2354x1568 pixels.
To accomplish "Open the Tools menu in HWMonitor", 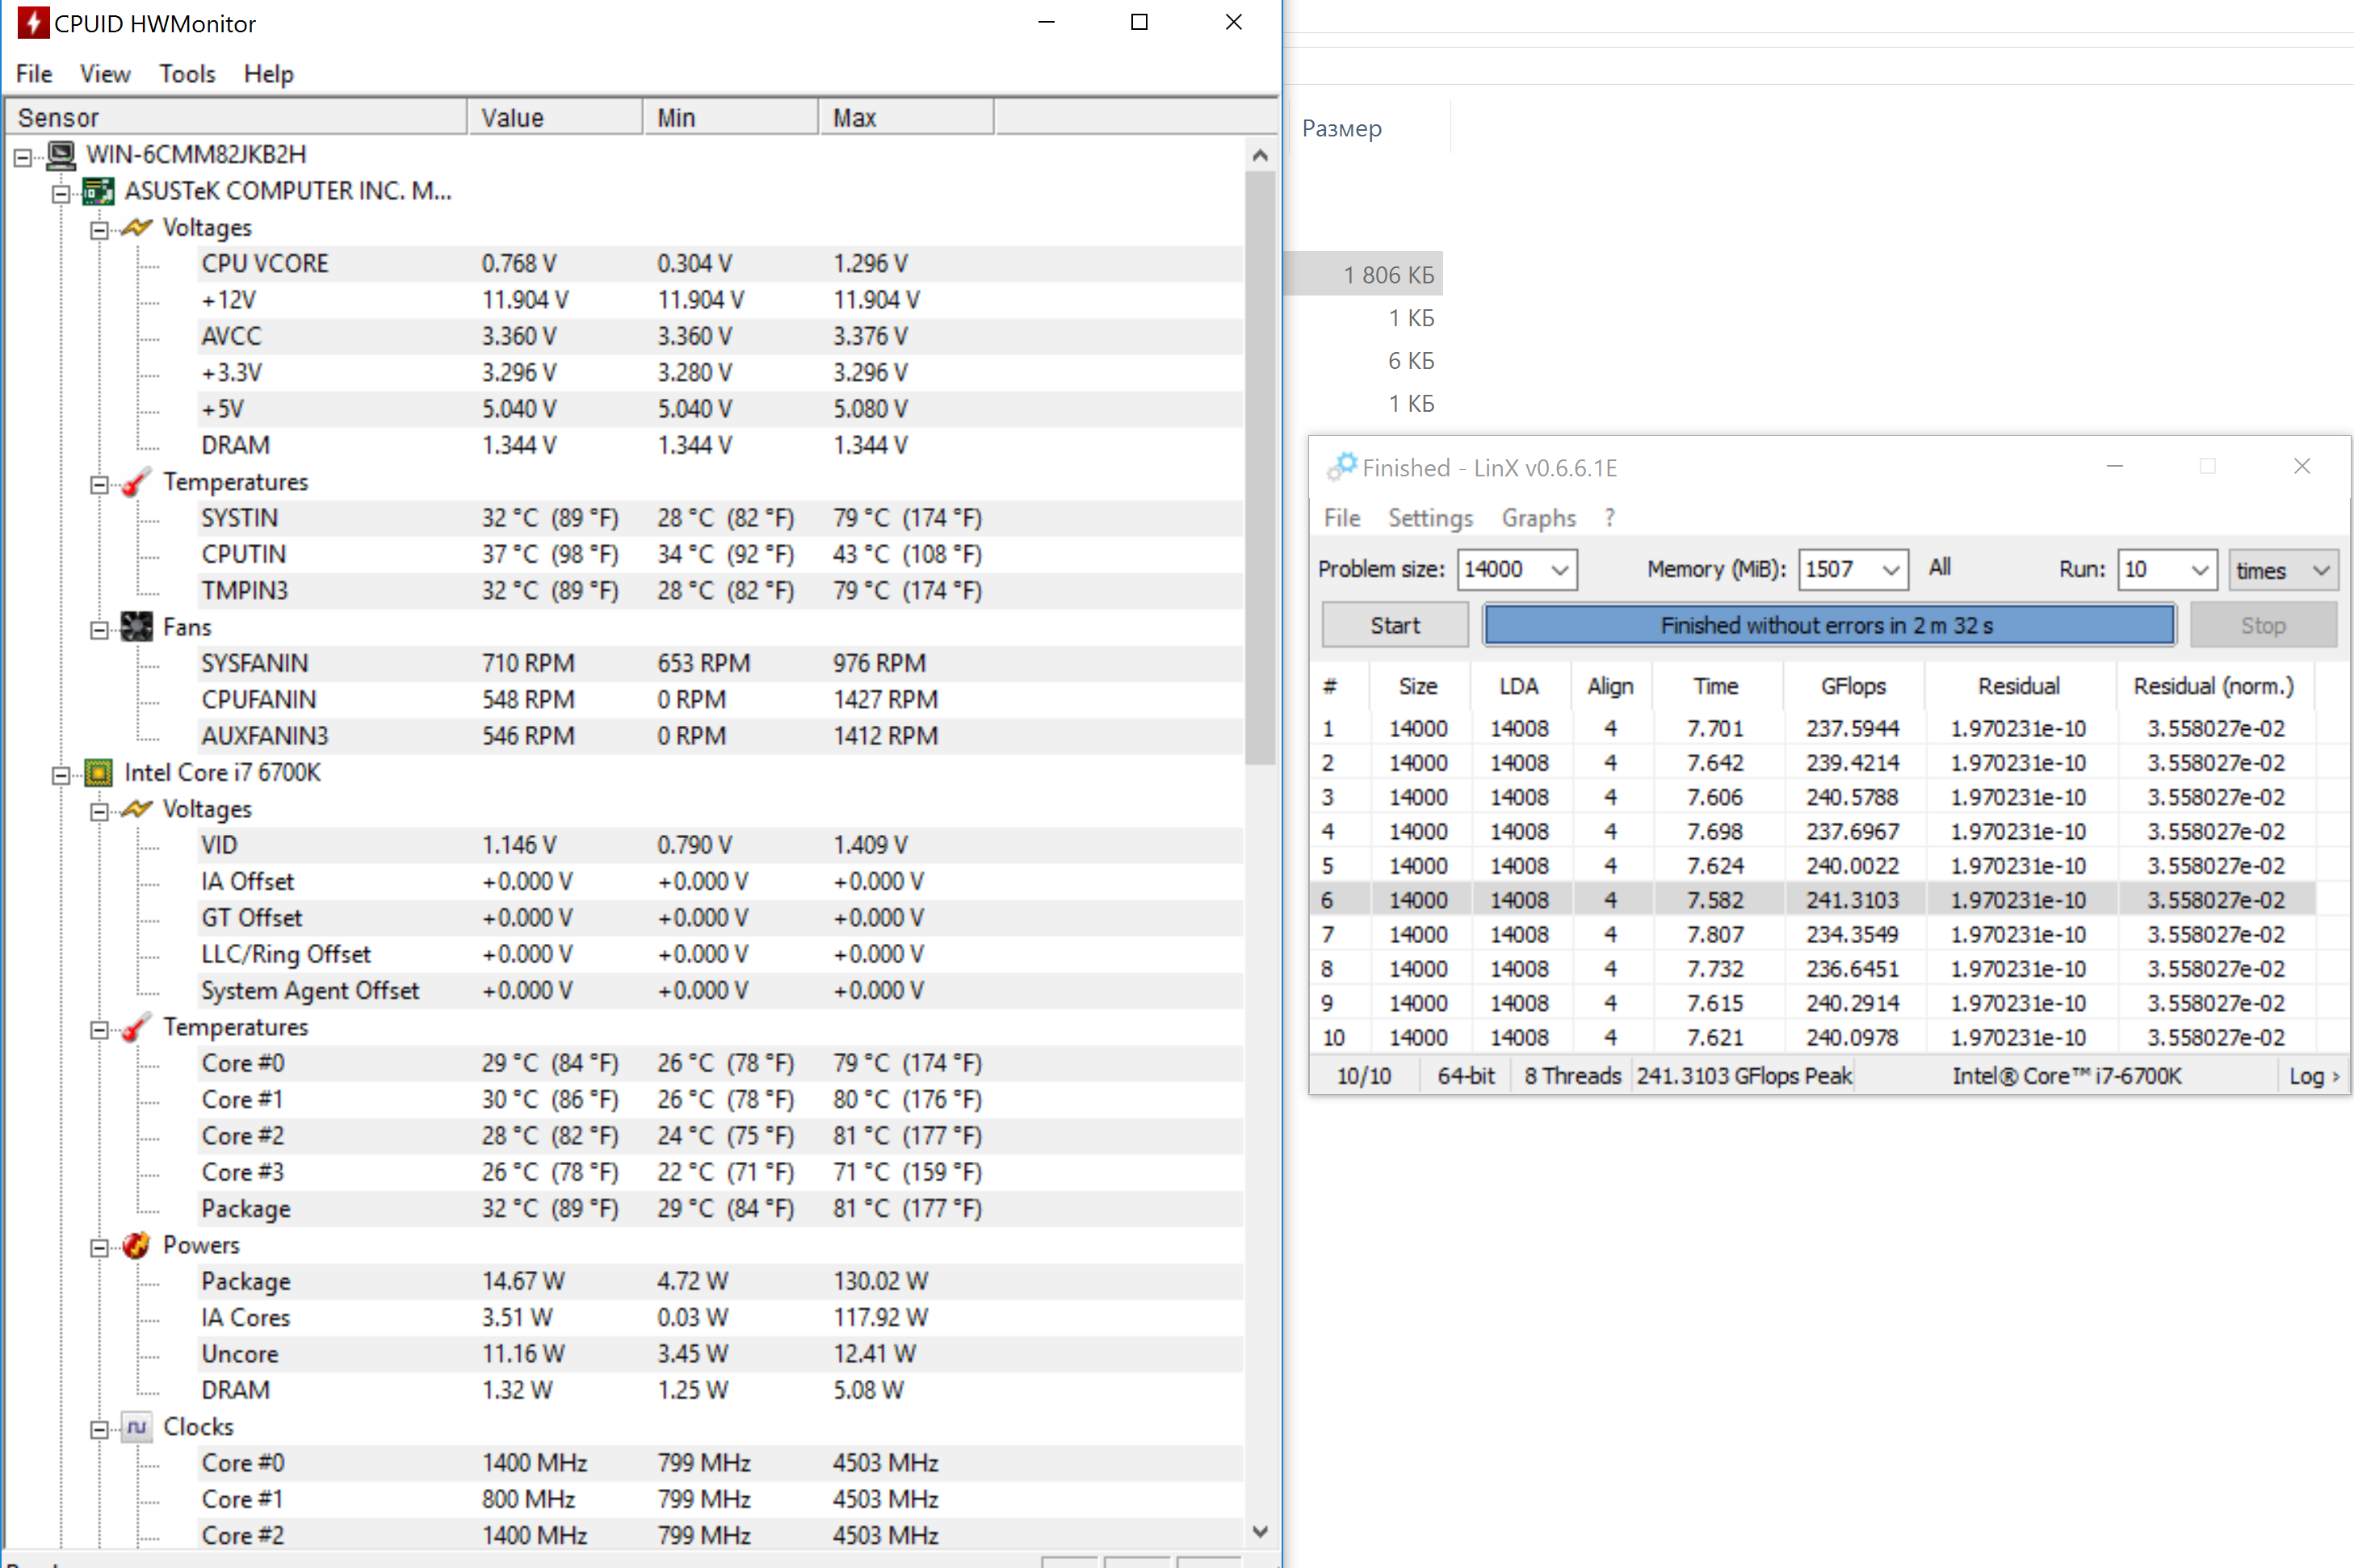I will (187, 74).
